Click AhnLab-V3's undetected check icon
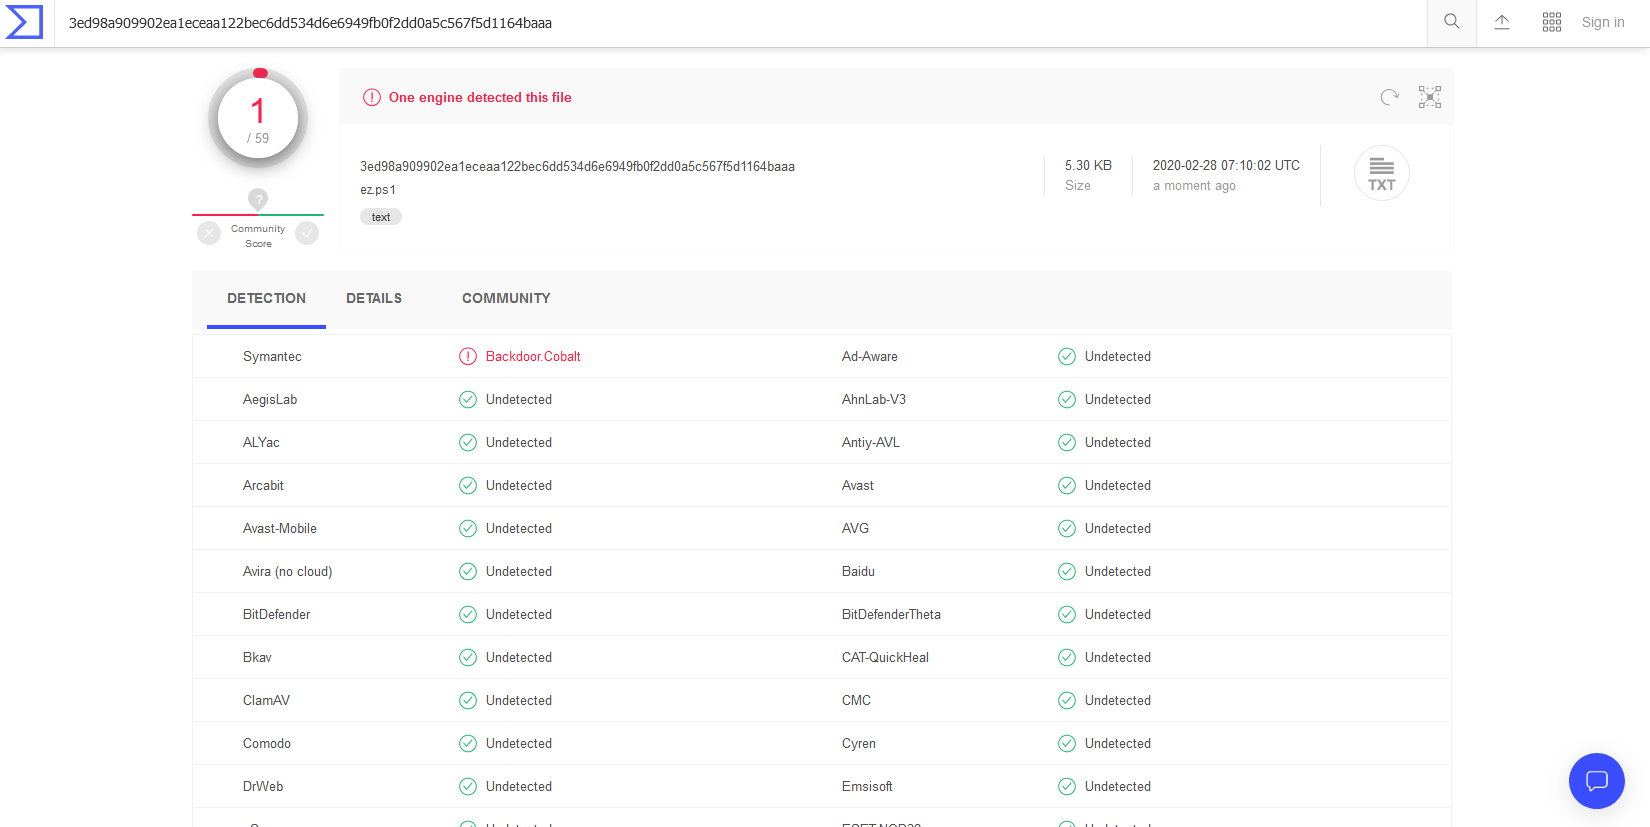Screen dimensions: 1650x827 pyautogui.click(x=1067, y=399)
